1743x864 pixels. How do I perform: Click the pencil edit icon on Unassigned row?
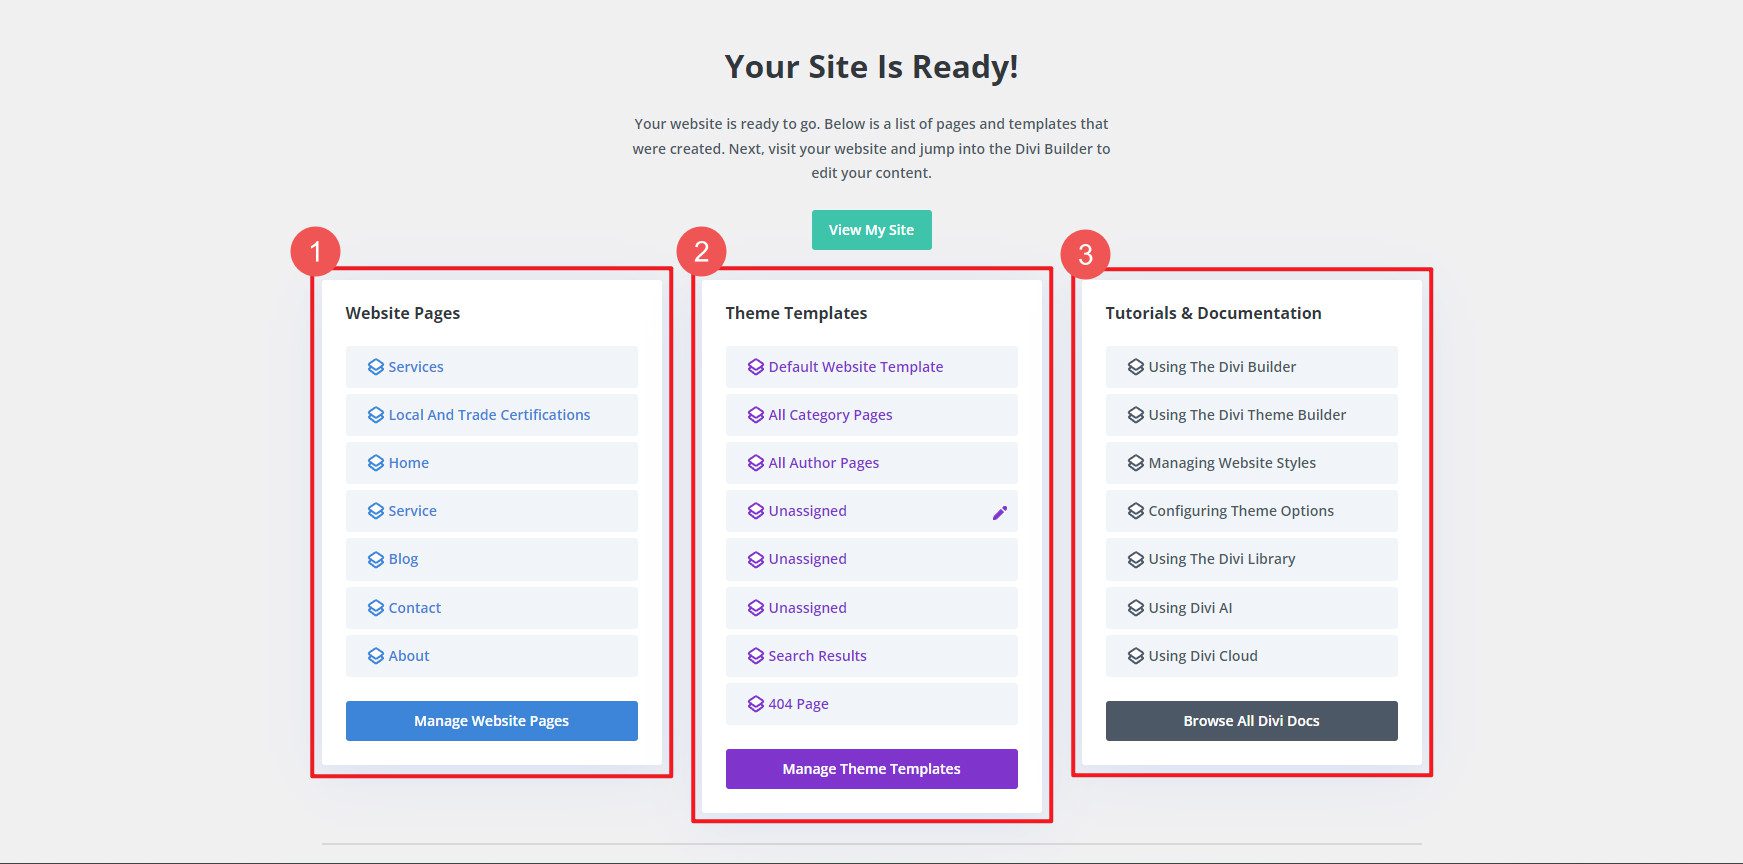pos(1000,513)
